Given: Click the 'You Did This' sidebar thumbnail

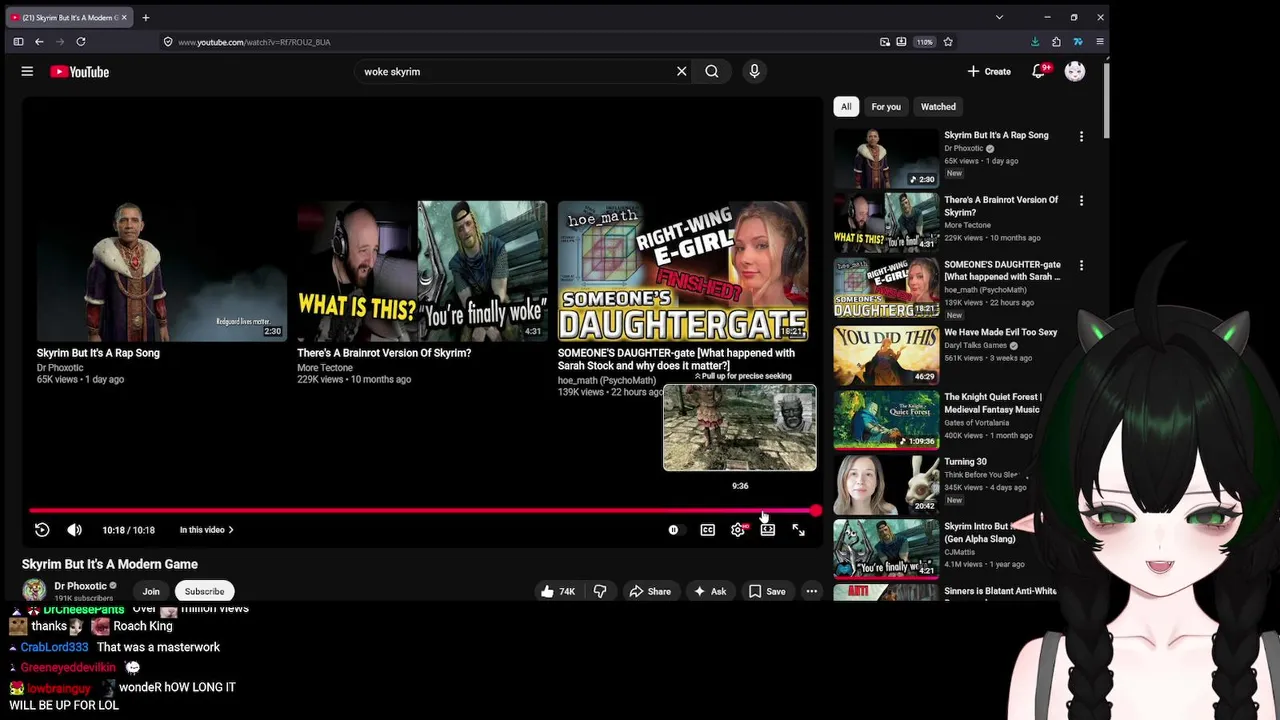Looking at the screenshot, I should point(886,354).
